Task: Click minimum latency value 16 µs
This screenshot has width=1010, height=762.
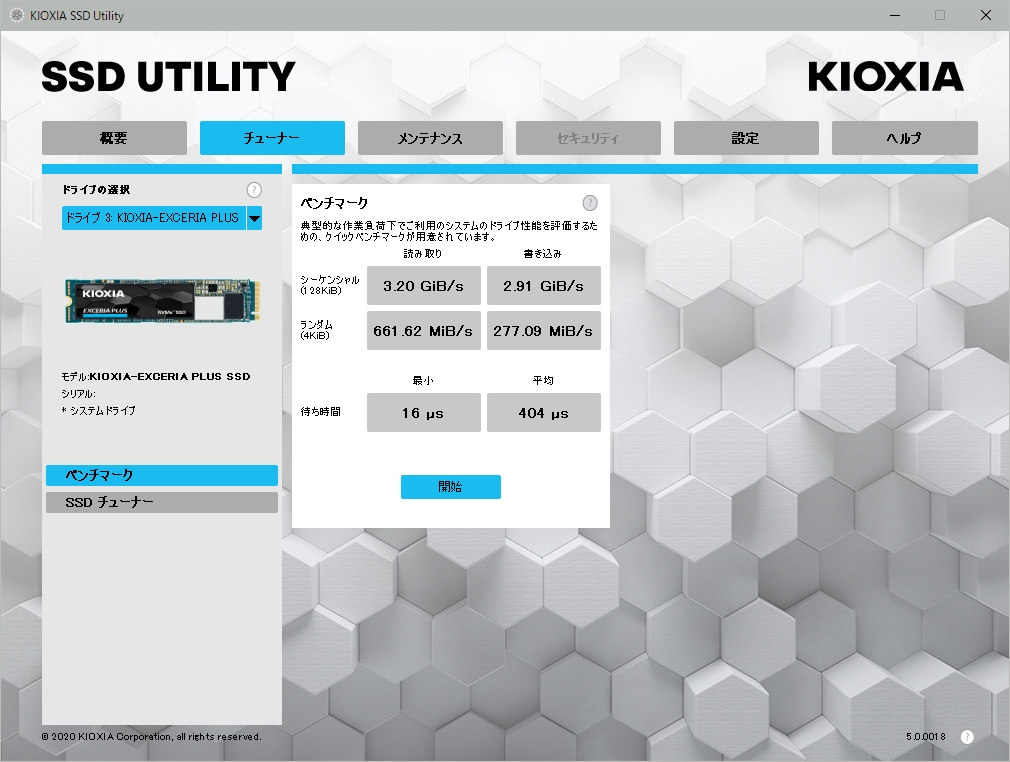Action: click(x=424, y=412)
